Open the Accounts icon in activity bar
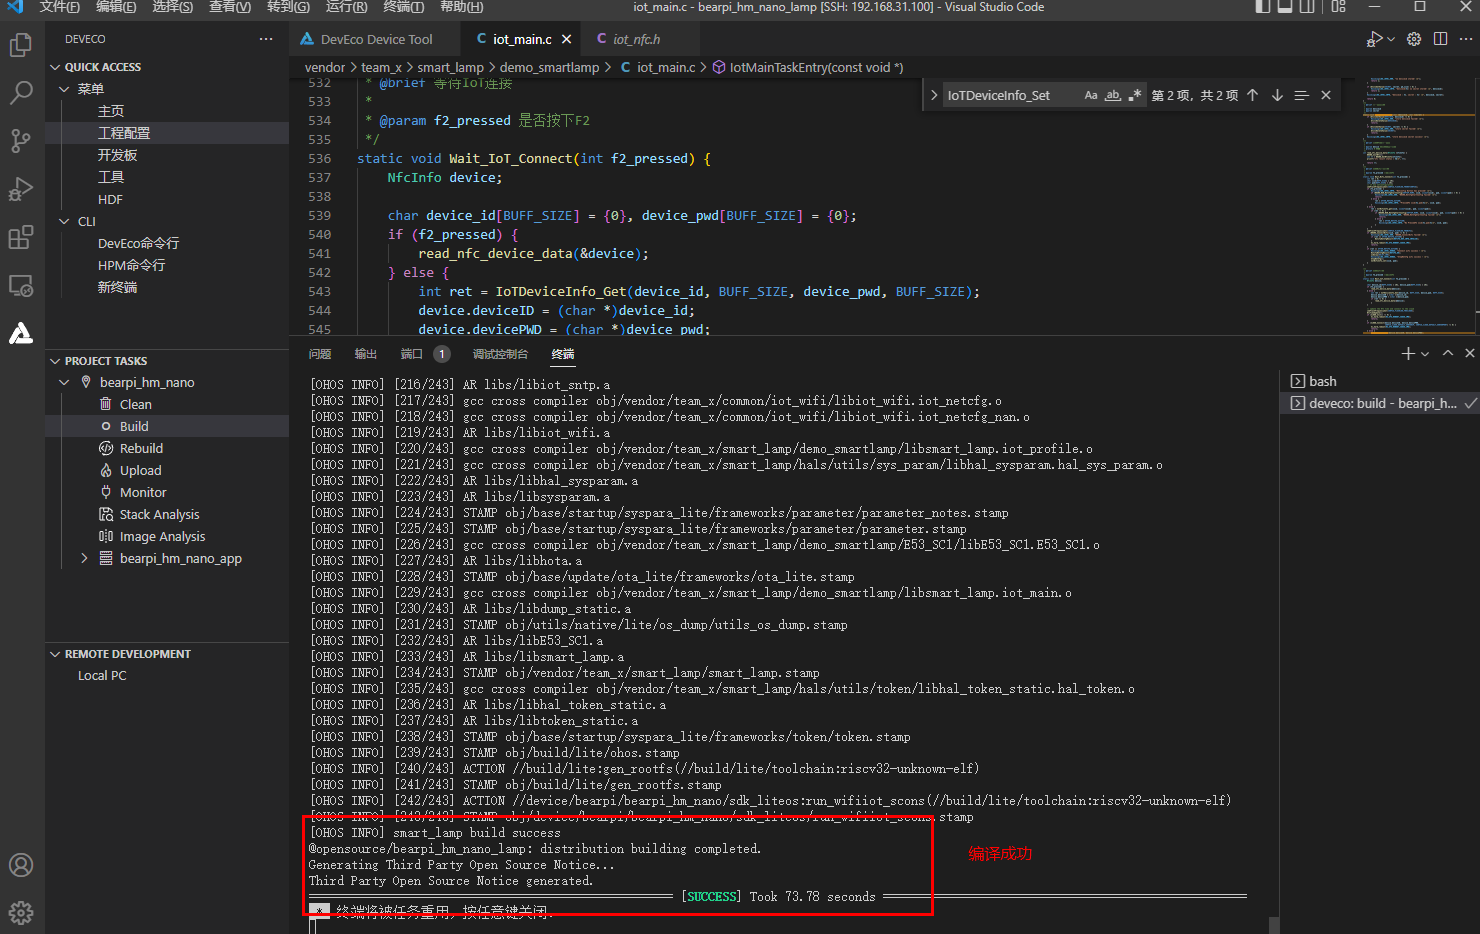The width and height of the screenshot is (1480, 934). (x=21, y=865)
